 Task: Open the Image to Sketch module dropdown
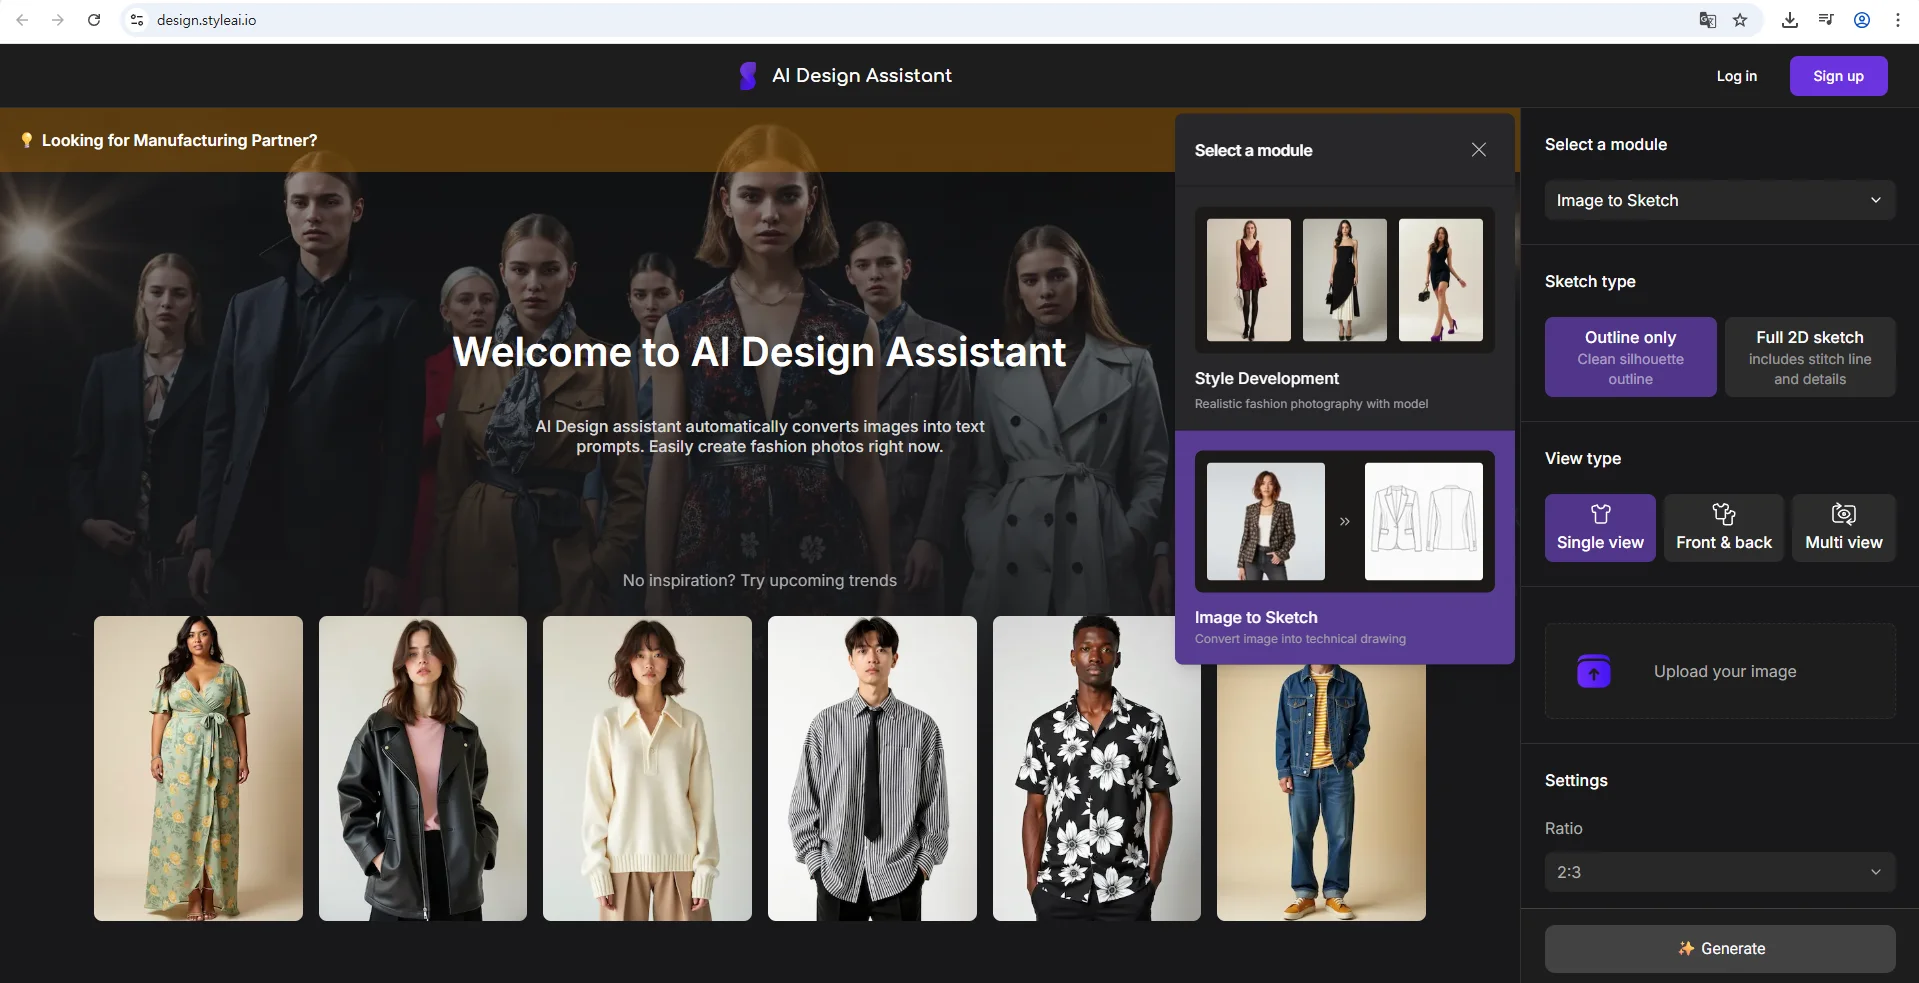pyautogui.click(x=1717, y=200)
